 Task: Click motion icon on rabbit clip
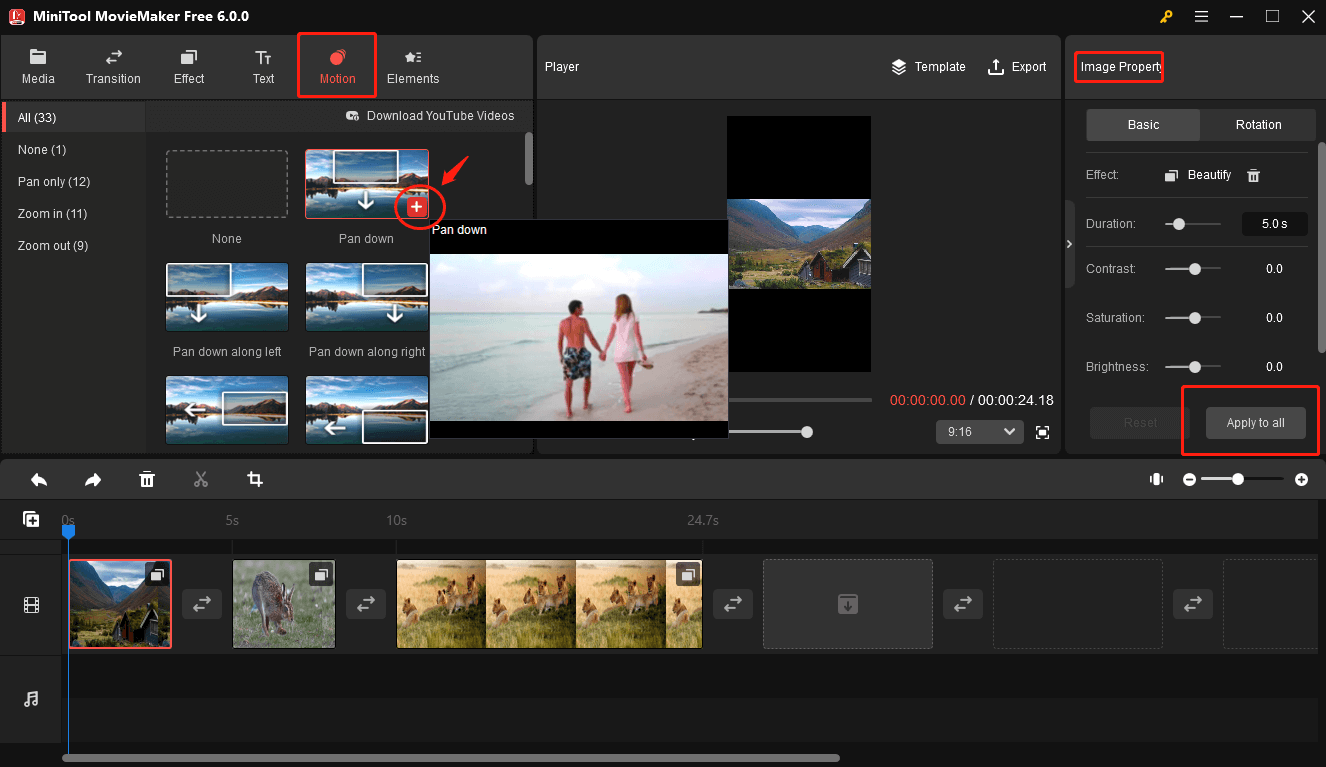pos(321,574)
